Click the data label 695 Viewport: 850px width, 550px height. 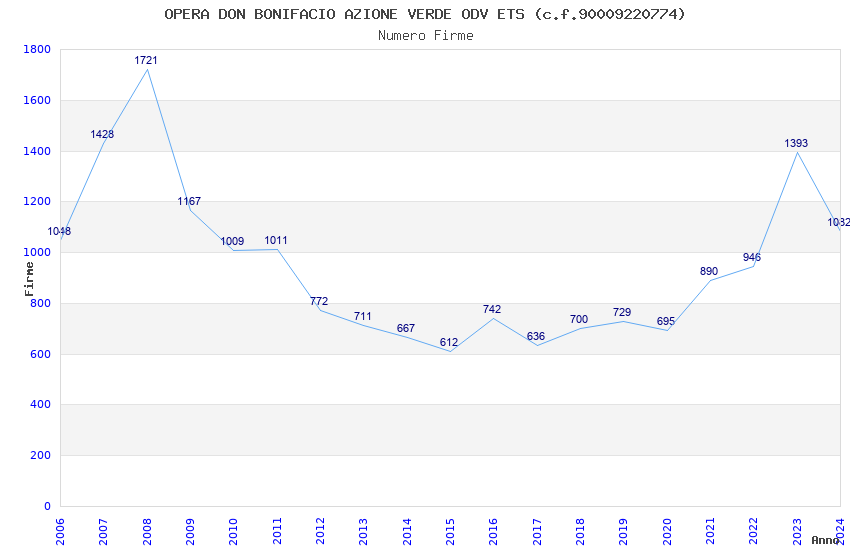pos(666,321)
